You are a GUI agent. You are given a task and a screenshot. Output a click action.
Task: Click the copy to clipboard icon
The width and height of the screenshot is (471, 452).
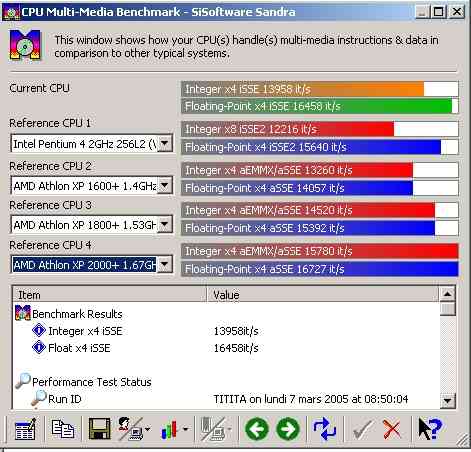point(63,429)
